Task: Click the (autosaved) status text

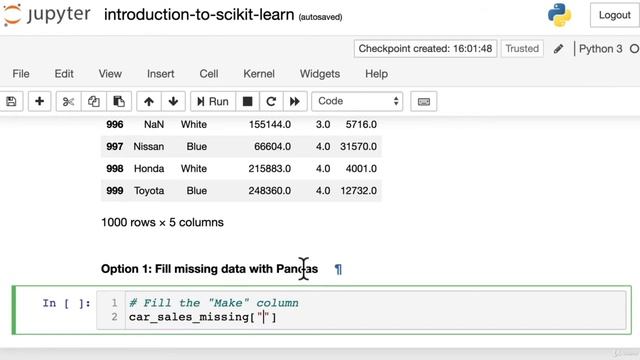Action: [320, 17]
